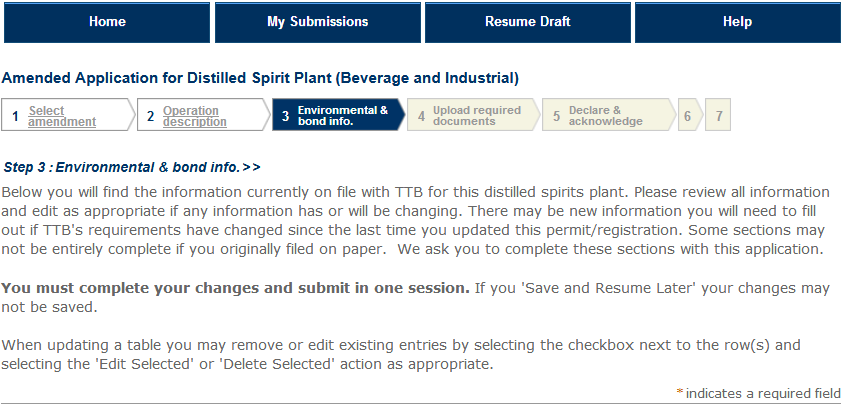The width and height of the screenshot is (843, 404).
Task: Click the paragraph beginning 'Below you will find'
Action: click(x=415, y=220)
